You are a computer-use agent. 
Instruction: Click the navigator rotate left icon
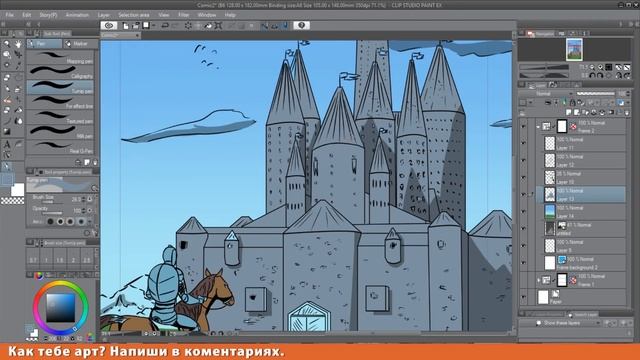point(592,76)
